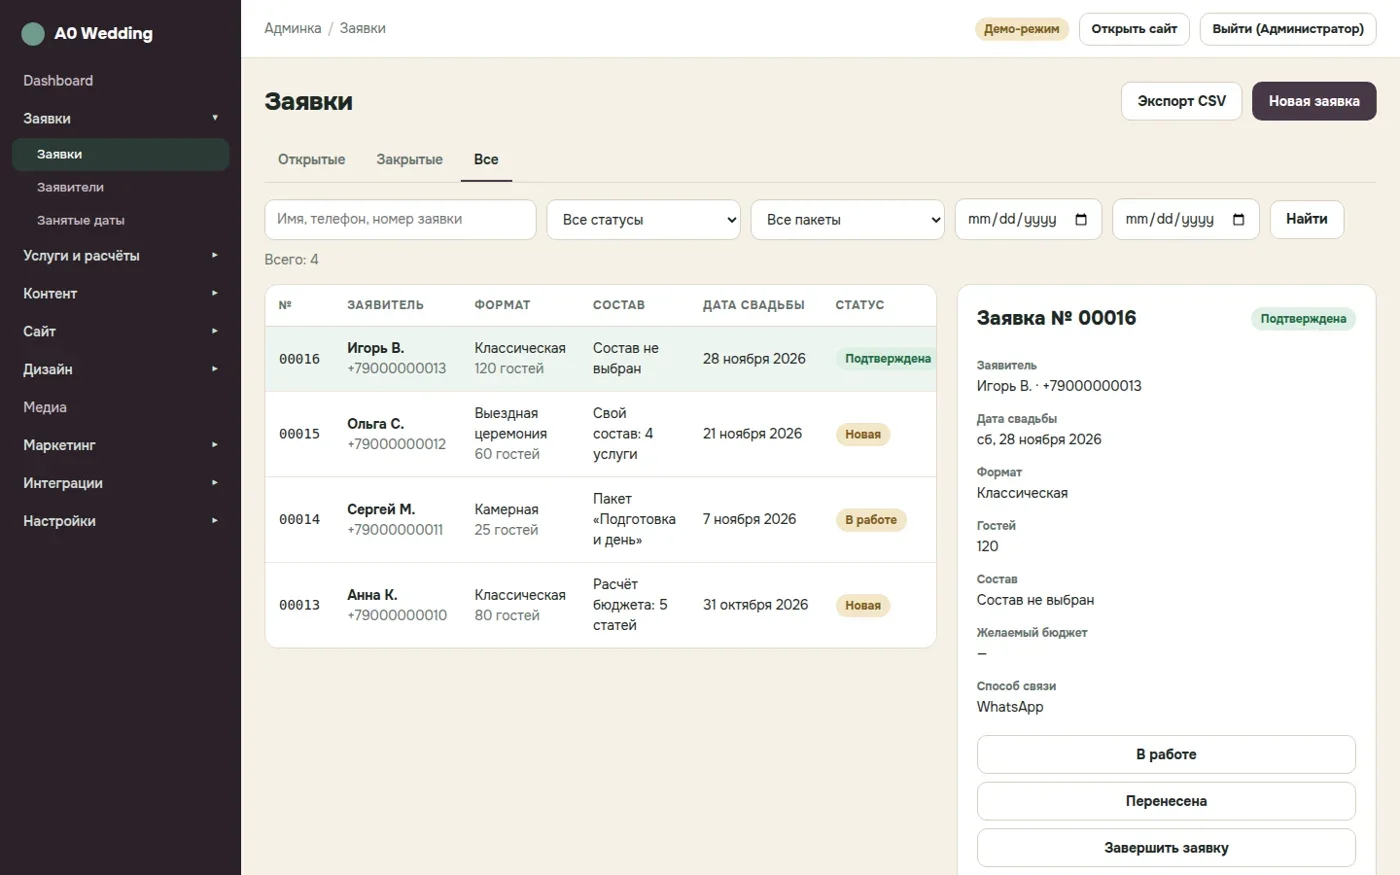
Task: Click the A0 Wedding logo circle
Action: coord(33,33)
